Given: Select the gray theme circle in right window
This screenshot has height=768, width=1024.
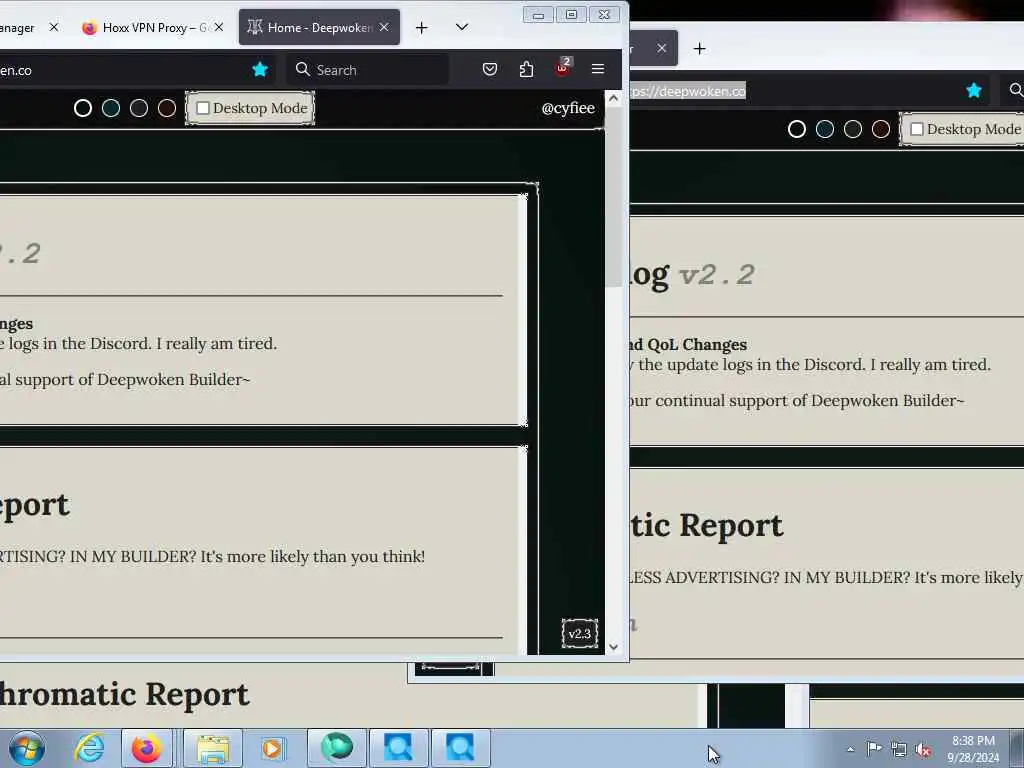Looking at the screenshot, I should (853, 129).
